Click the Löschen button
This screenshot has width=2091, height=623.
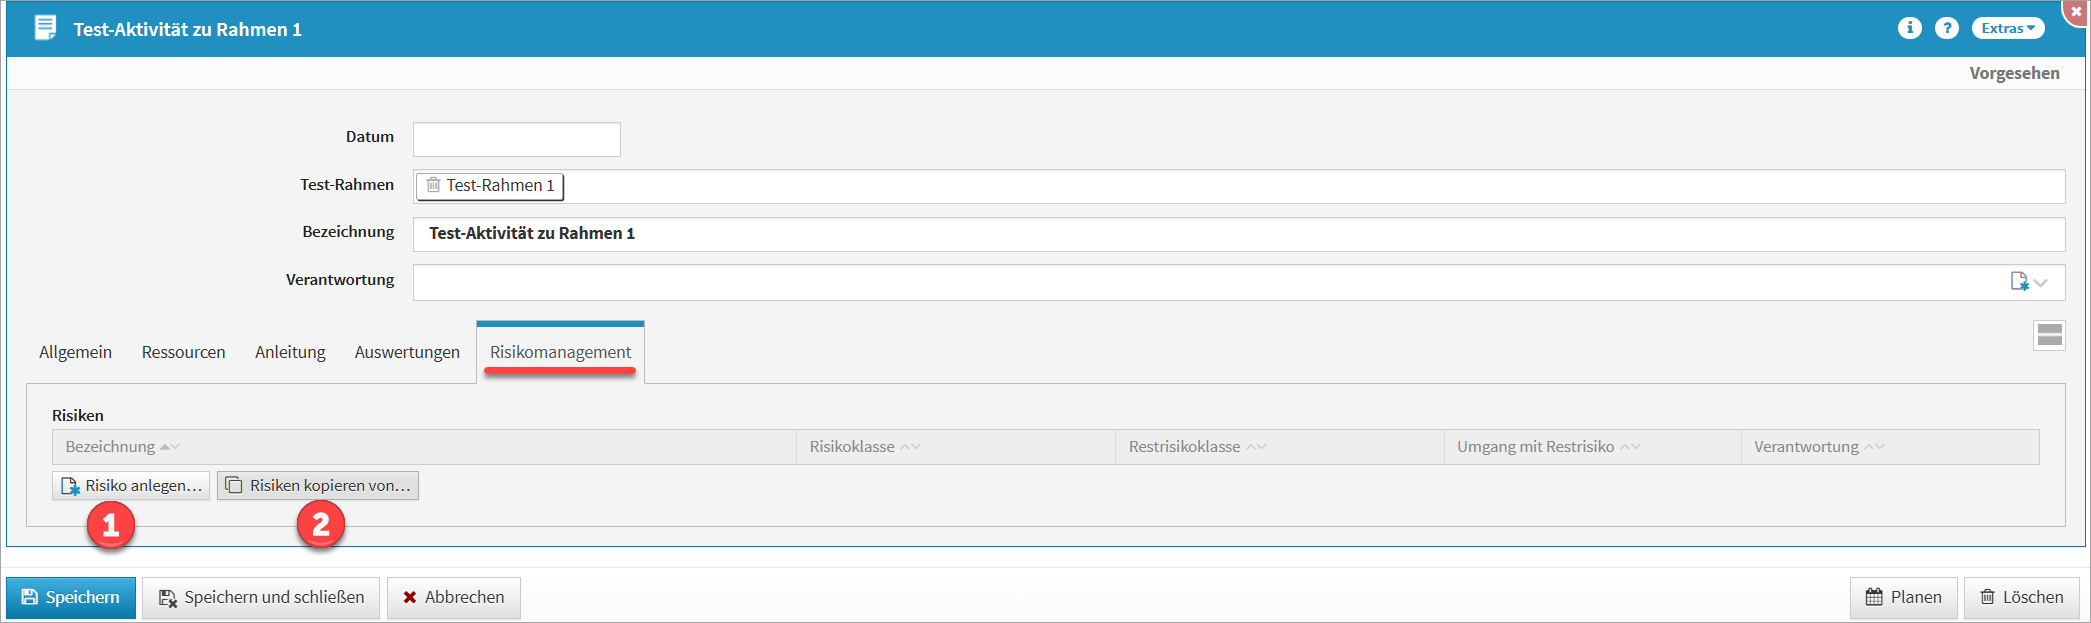2020,598
